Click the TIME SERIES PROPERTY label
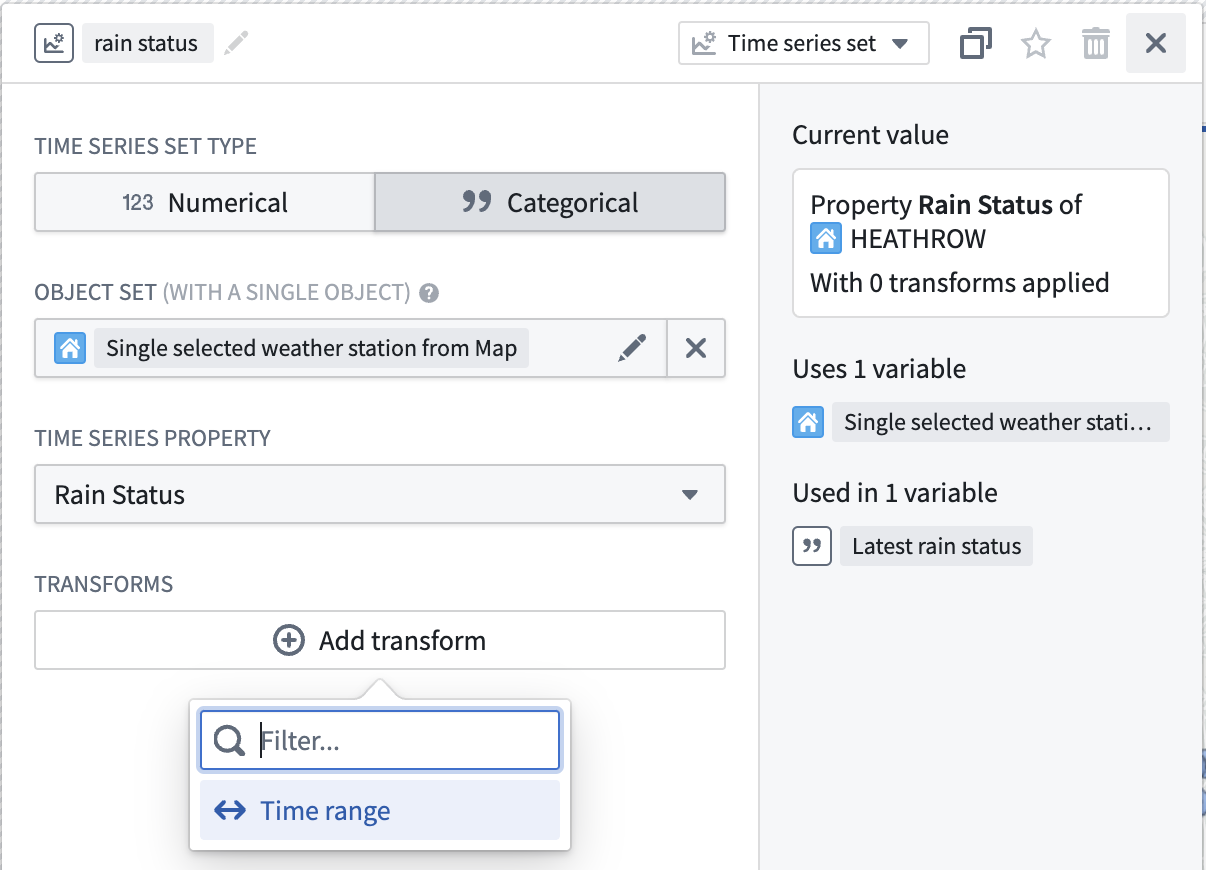 click(153, 438)
